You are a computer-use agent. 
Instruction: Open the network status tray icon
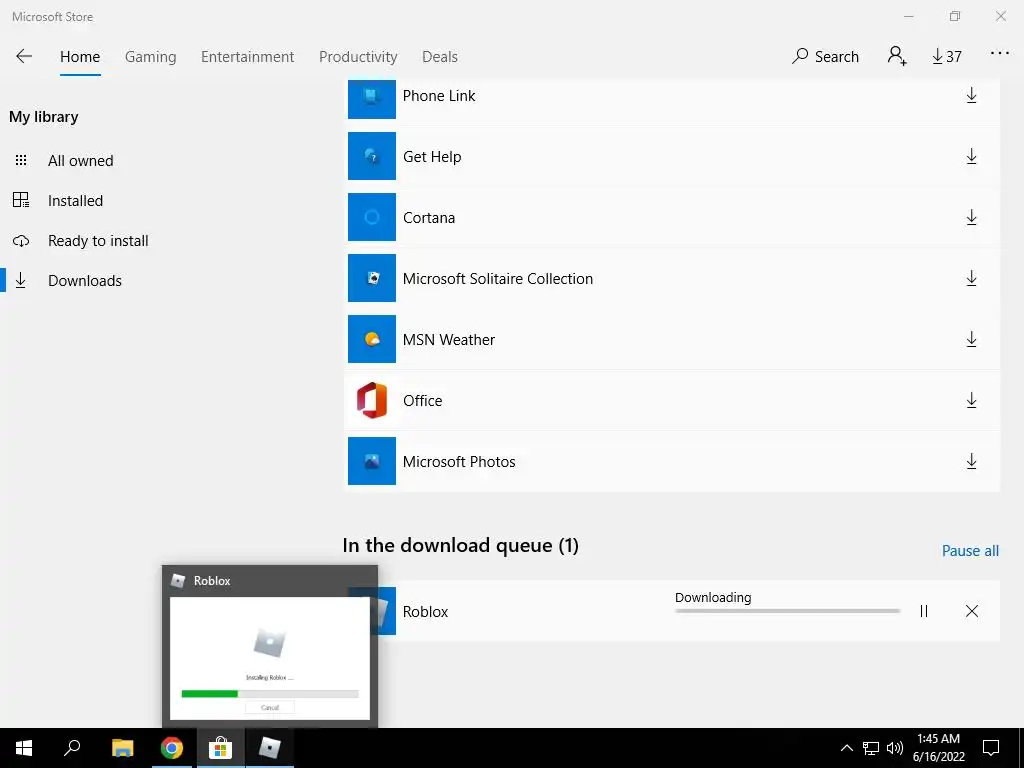click(x=871, y=748)
